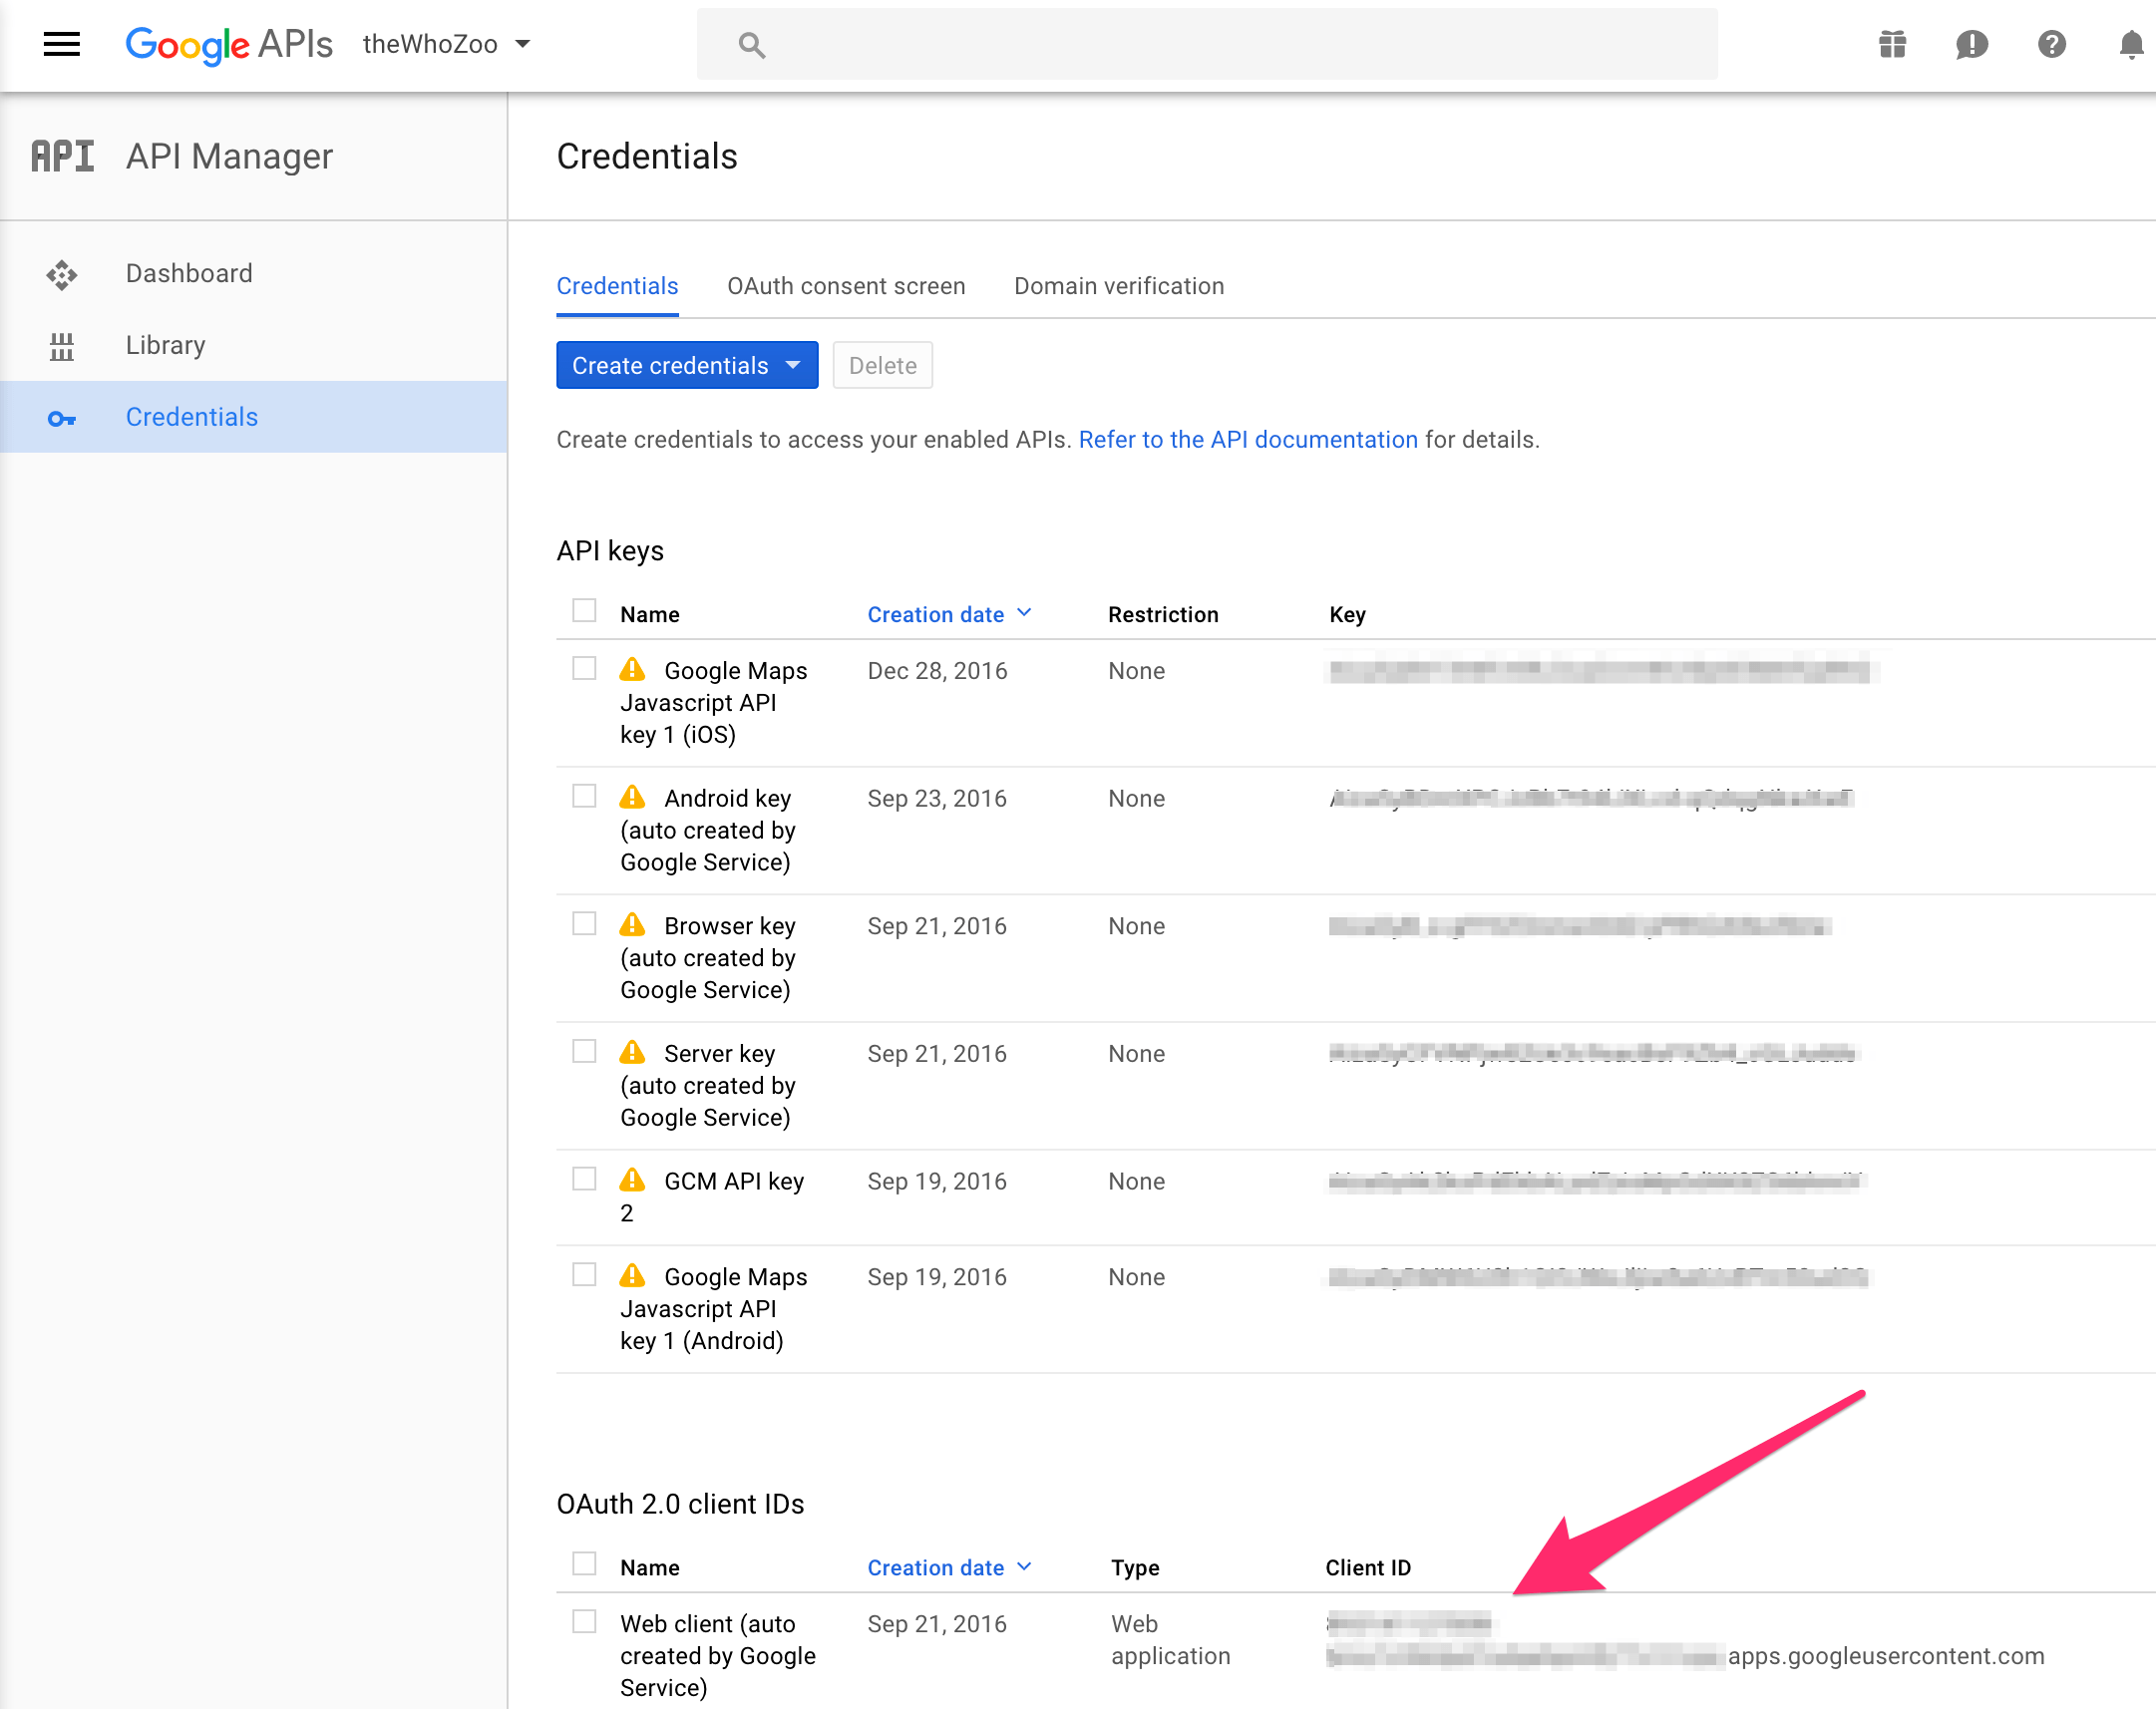Image resolution: width=2156 pixels, height=1709 pixels.
Task: Select the Browser key checkbox
Action: (x=584, y=922)
